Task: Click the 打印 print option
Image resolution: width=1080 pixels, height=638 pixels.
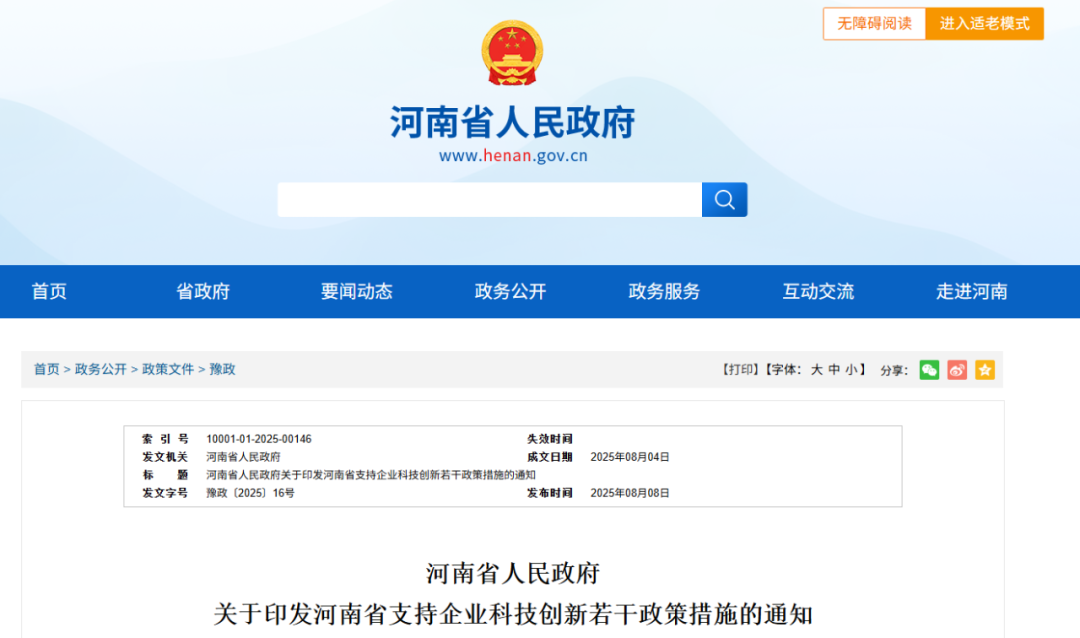Action: pyautogui.click(x=736, y=368)
